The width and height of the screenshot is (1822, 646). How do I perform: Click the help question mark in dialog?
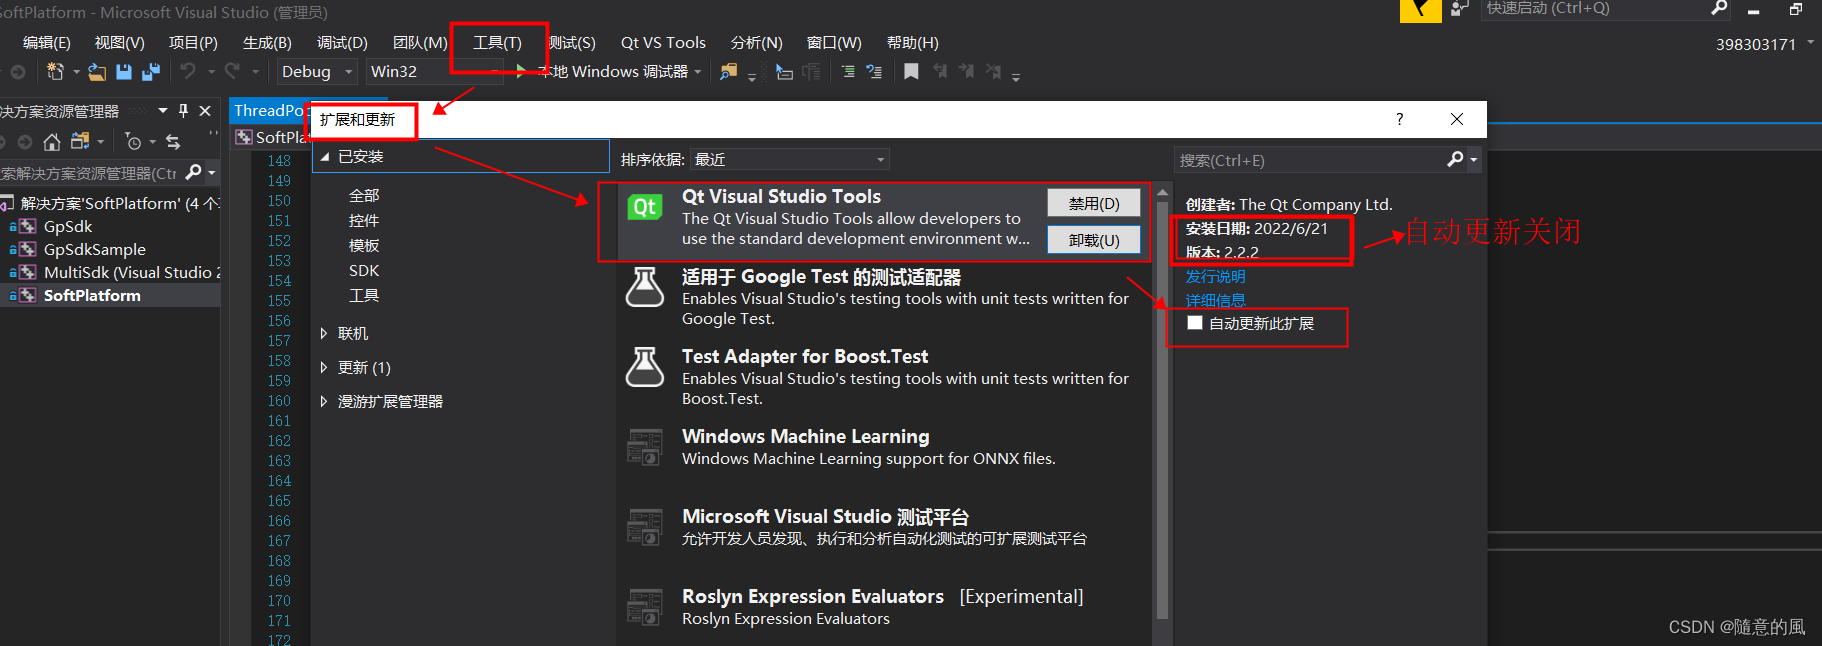coord(1399,119)
